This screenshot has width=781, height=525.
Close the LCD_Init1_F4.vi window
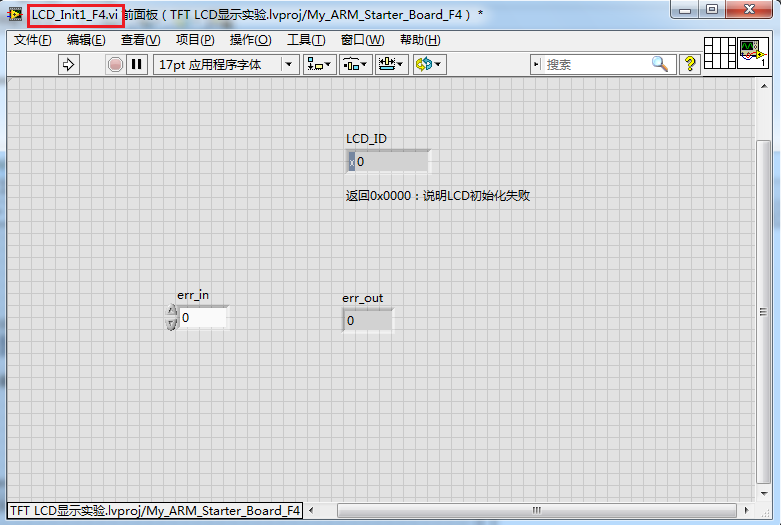749,9
